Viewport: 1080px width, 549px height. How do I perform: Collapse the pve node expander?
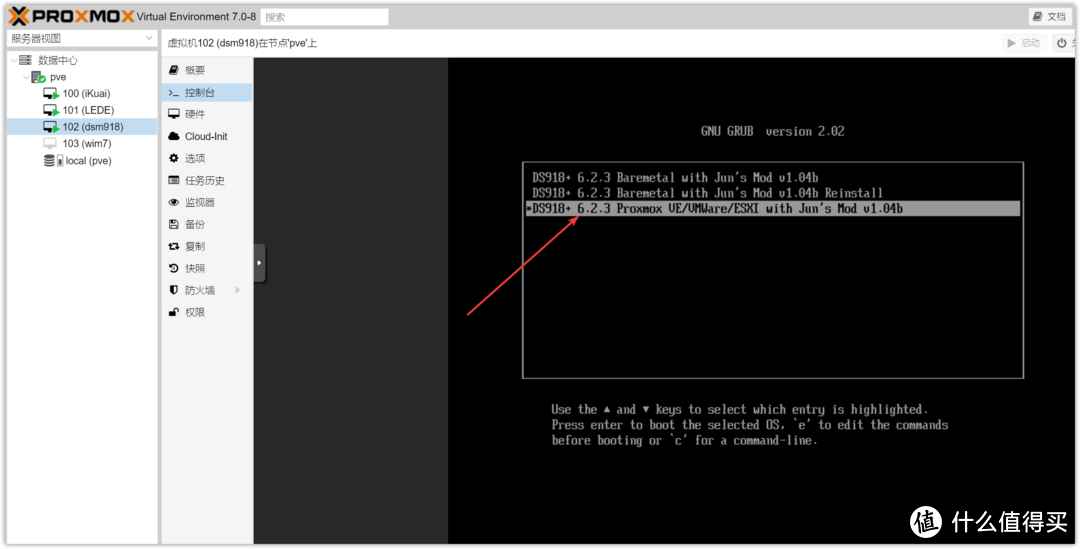[26, 77]
